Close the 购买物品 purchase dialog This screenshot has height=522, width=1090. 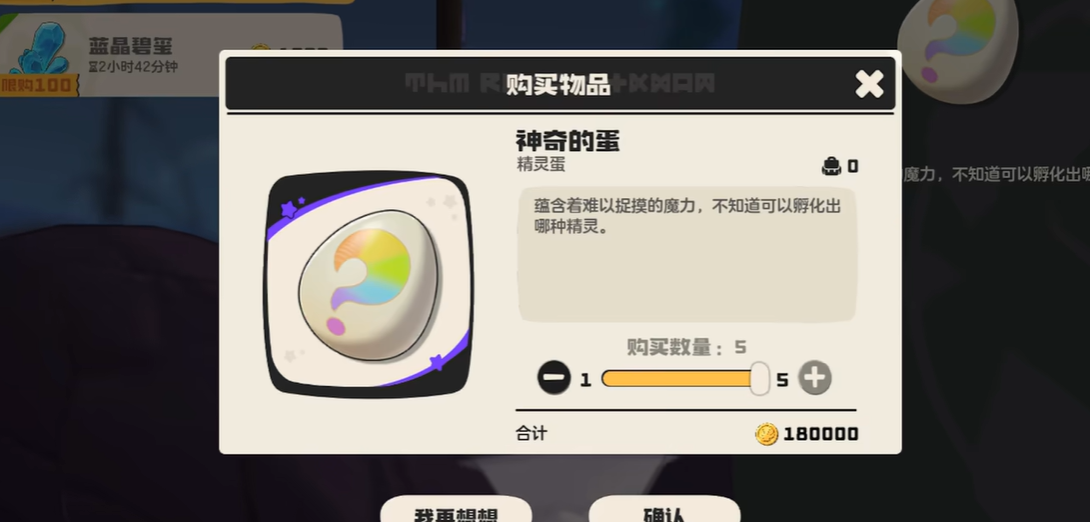(x=869, y=84)
